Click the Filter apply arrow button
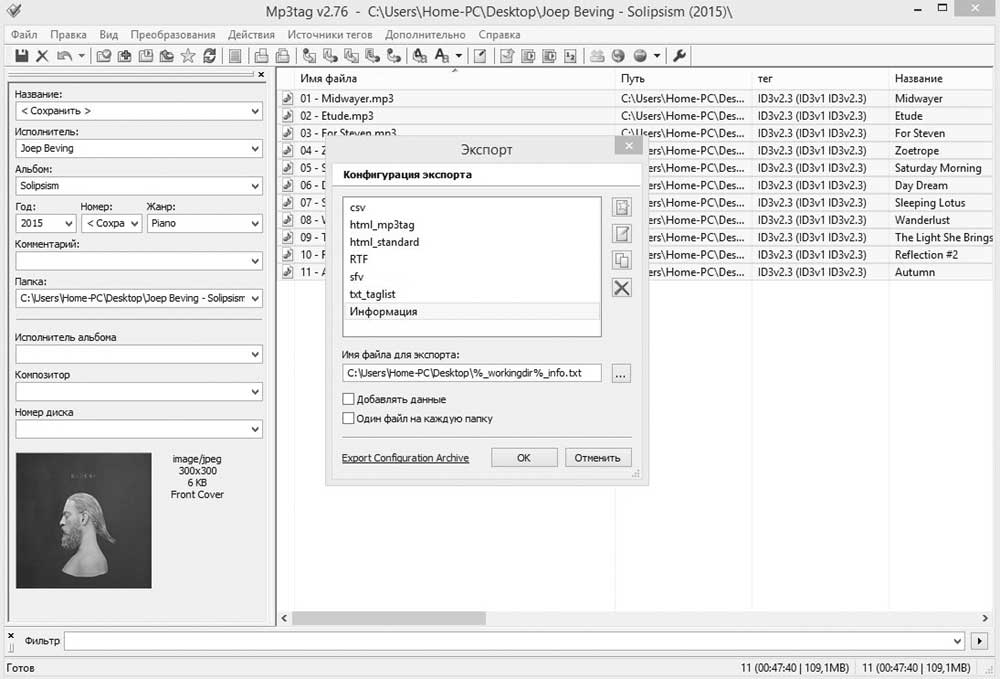Image resolution: width=1000 pixels, height=679 pixels. tap(979, 641)
